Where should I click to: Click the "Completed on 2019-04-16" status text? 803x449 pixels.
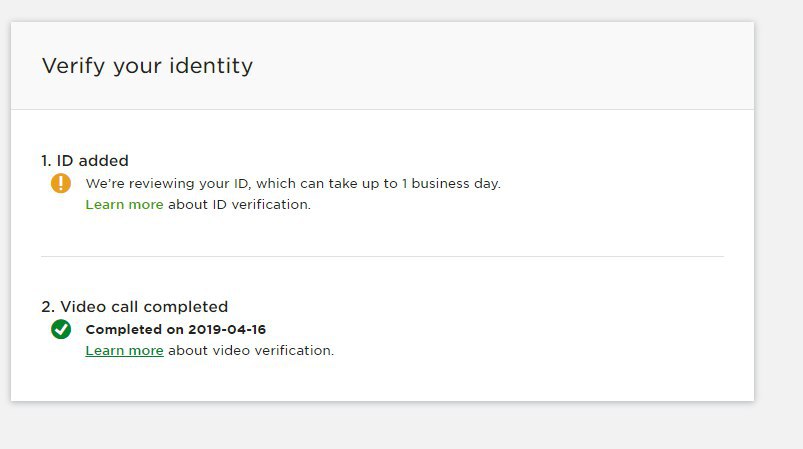176,329
